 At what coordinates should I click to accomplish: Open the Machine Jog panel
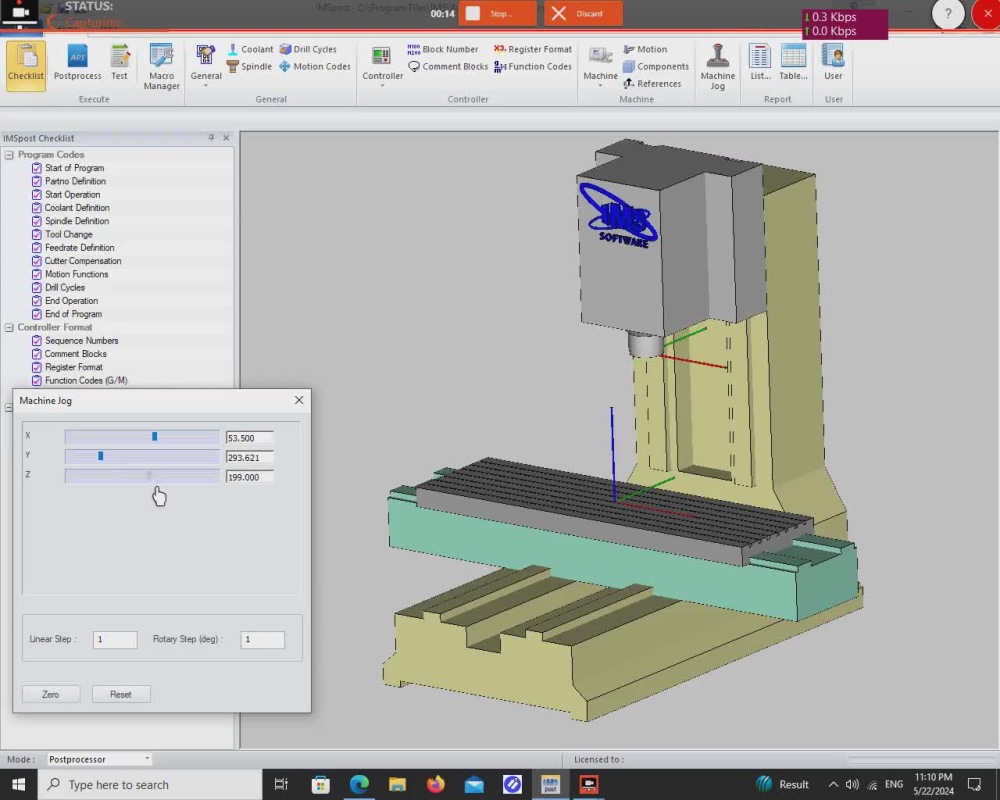pyautogui.click(x=717, y=64)
